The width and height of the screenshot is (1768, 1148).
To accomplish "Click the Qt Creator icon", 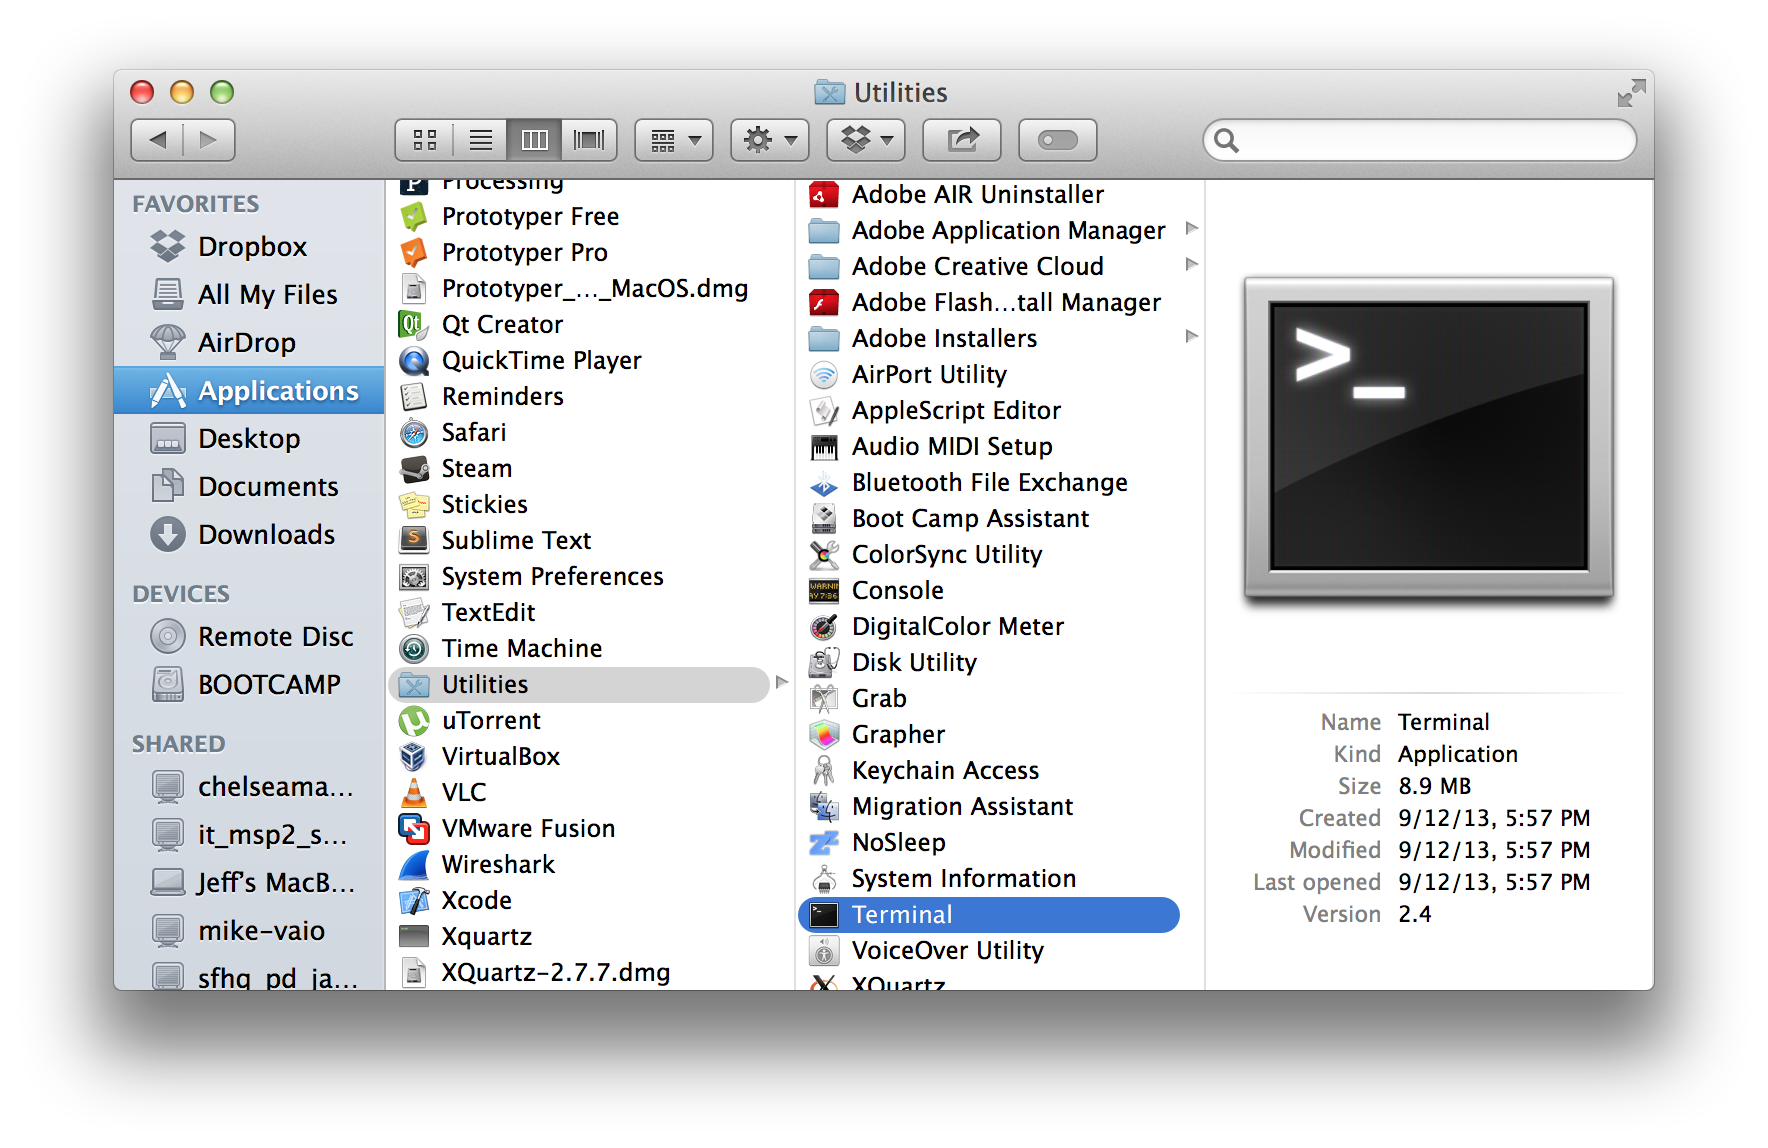I will (414, 324).
